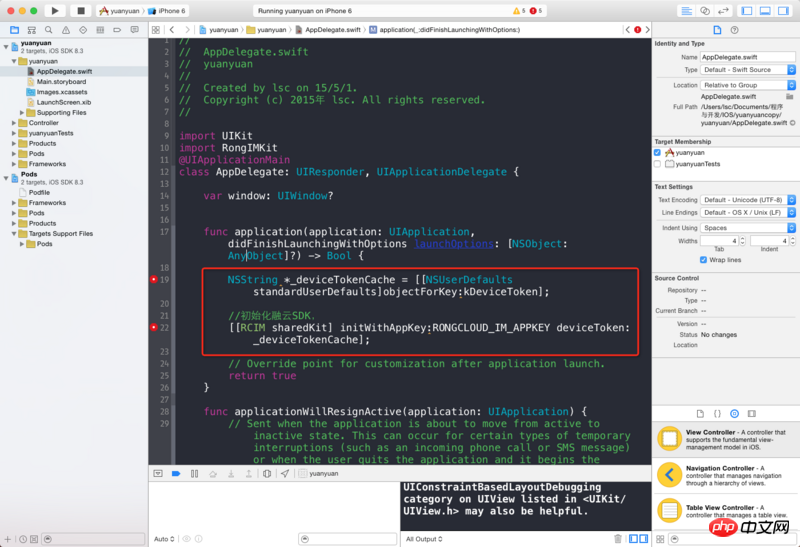Image resolution: width=800 pixels, height=547 pixels.
Task: Click the Name field containing AppDelegate.swift
Action: [747, 57]
